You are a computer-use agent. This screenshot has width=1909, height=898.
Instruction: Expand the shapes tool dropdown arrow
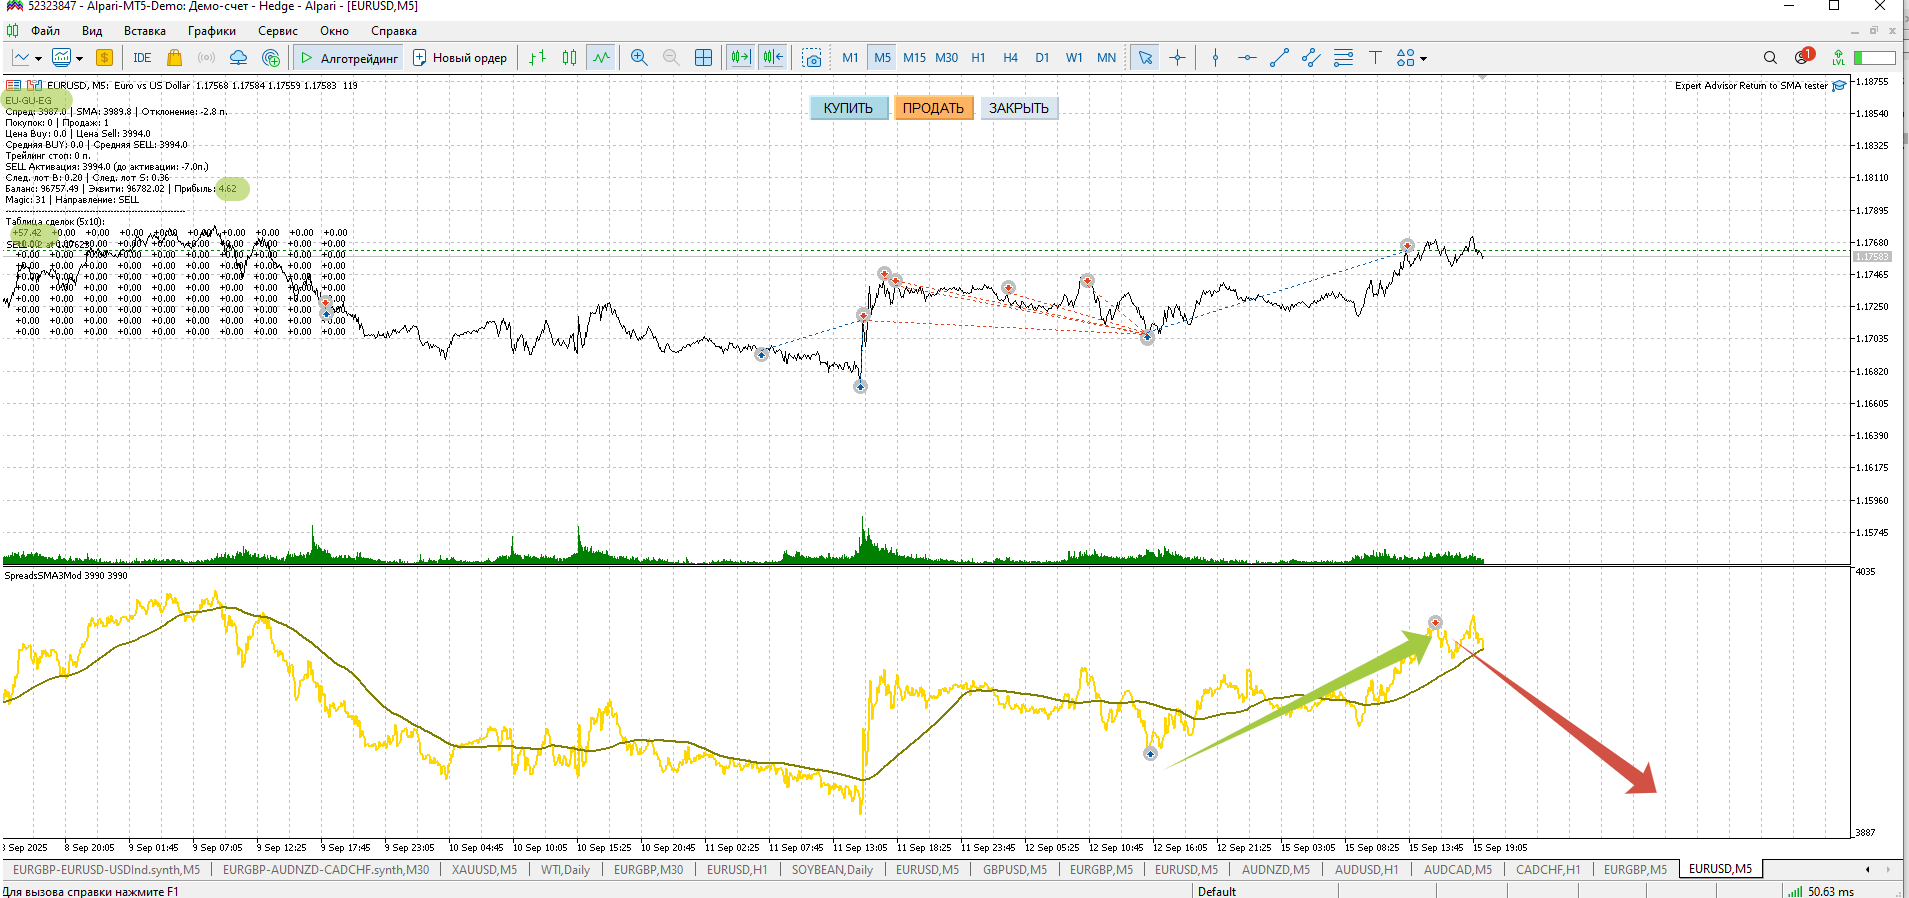(x=1423, y=58)
